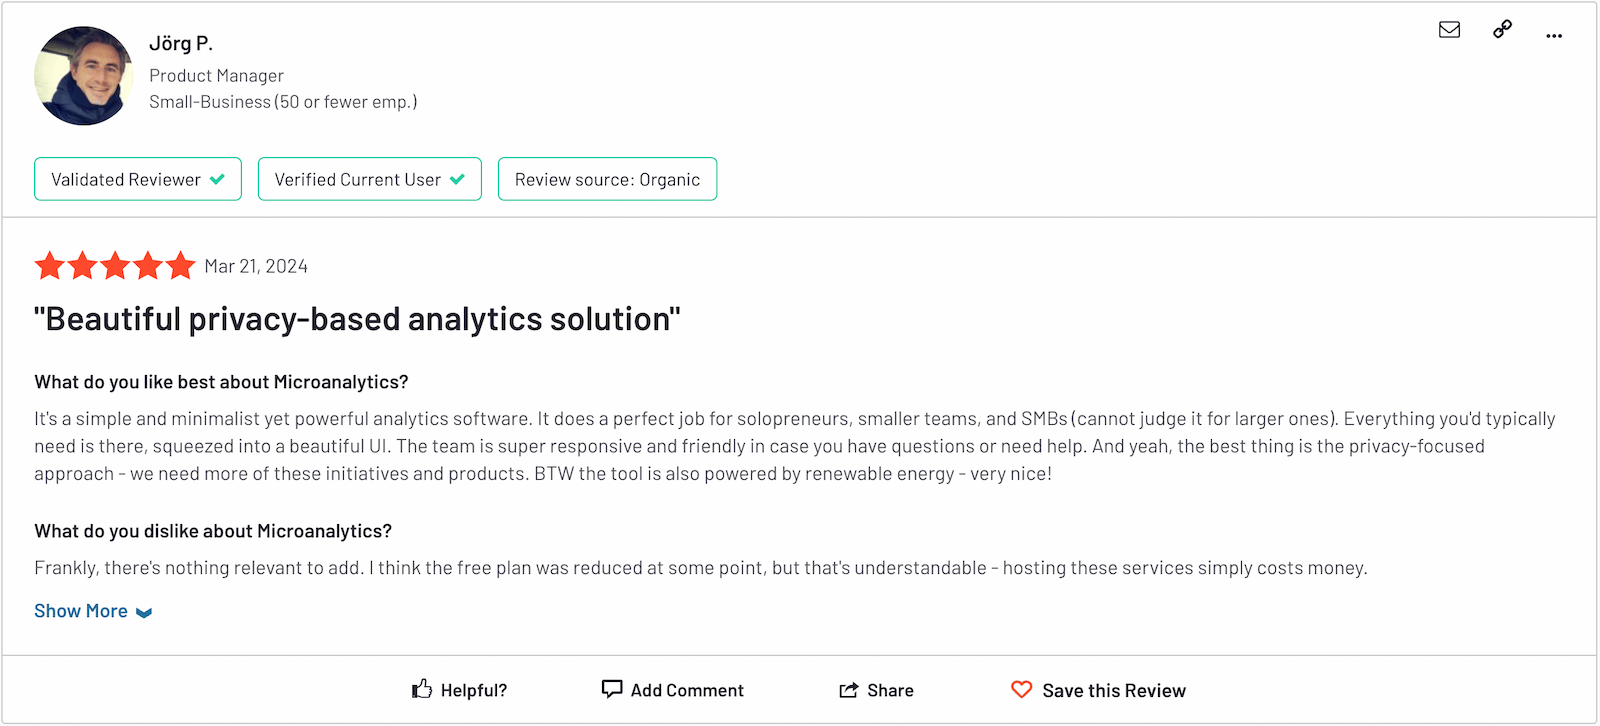Click the checkmark on Verified Current User badge
Image resolution: width=1600 pixels, height=726 pixels.
[456, 179]
